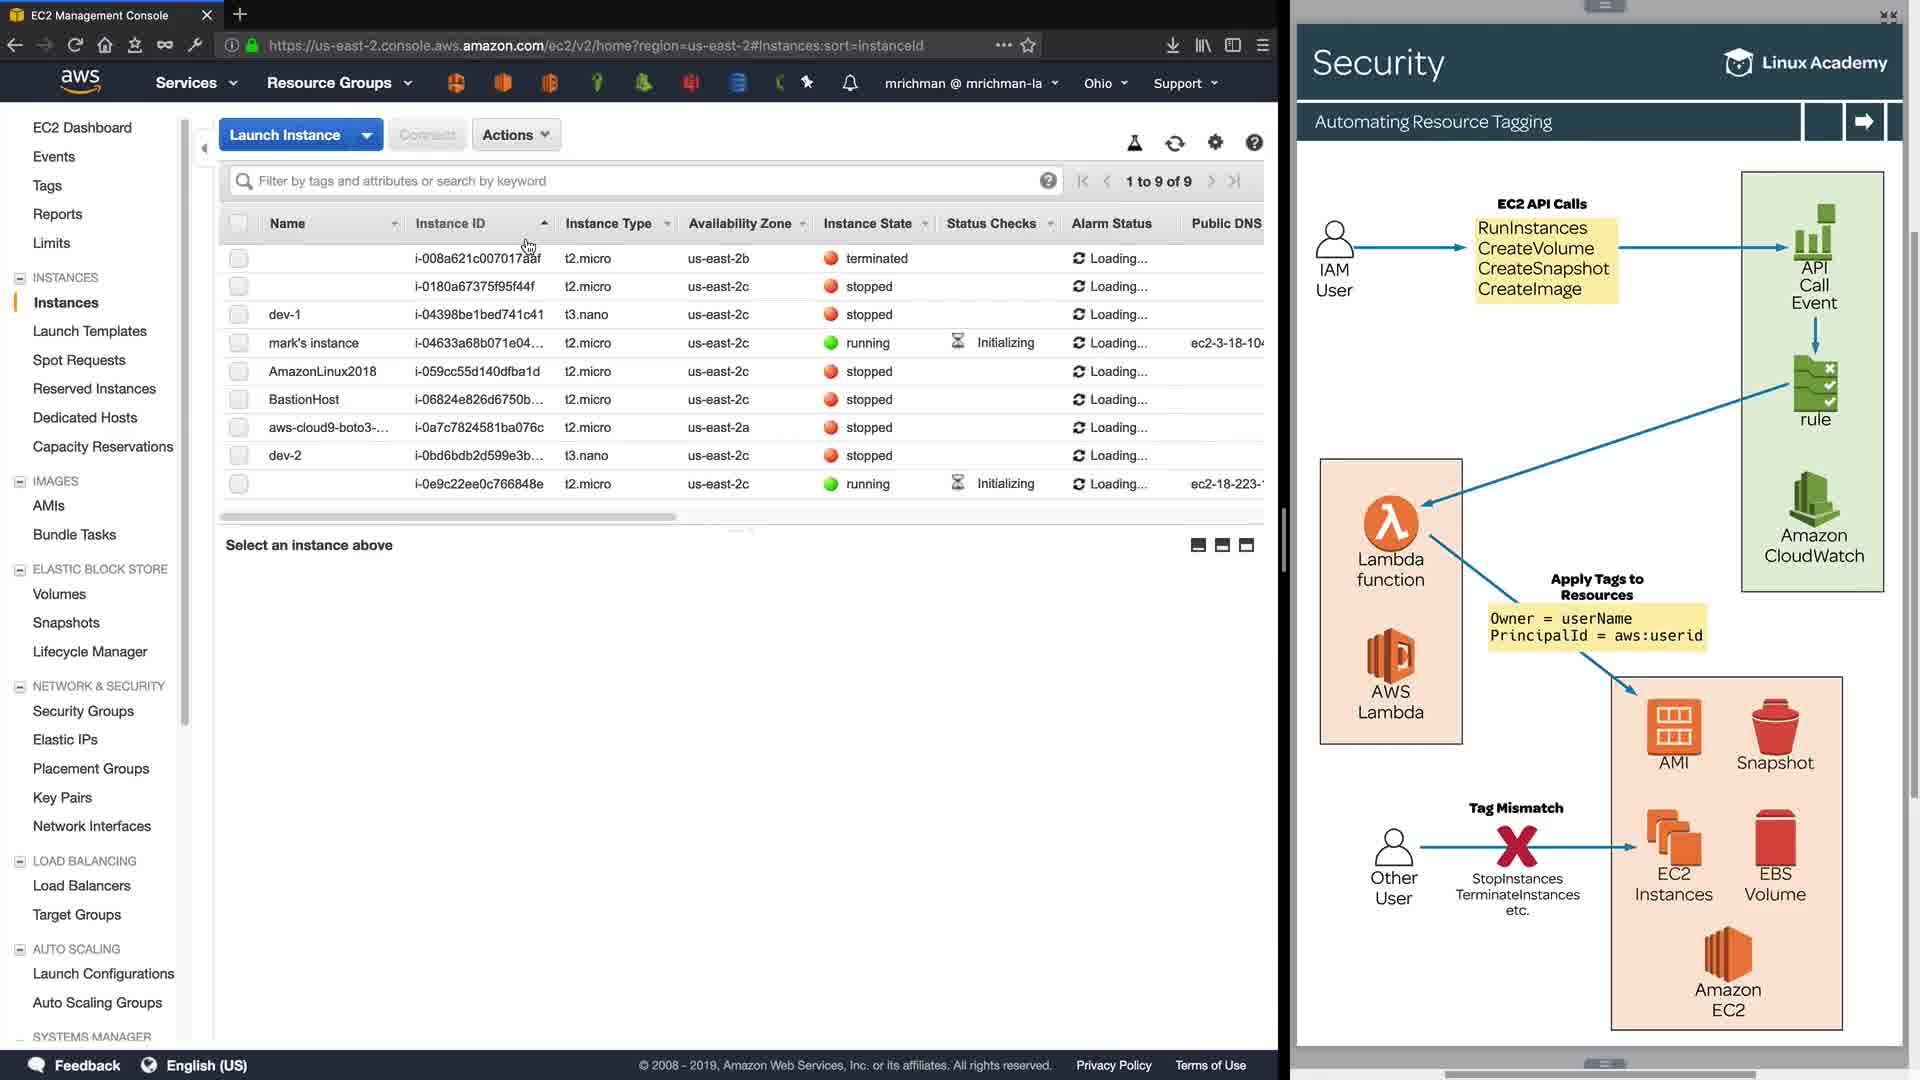Open the Resource Groups menu

tap(339, 83)
